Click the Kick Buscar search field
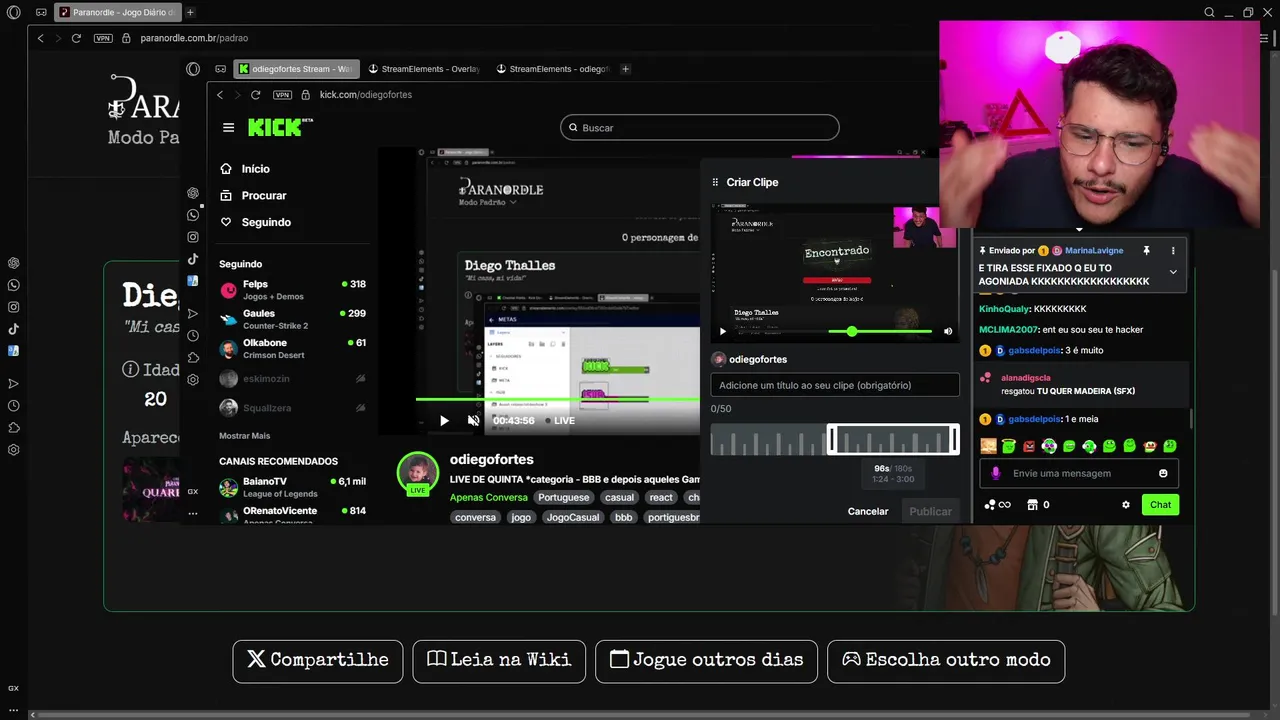 700,127
